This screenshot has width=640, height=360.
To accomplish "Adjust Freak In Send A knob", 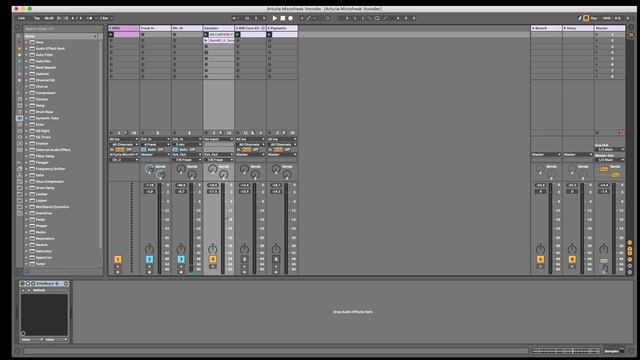I will pyautogui.click(x=149, y=169).
